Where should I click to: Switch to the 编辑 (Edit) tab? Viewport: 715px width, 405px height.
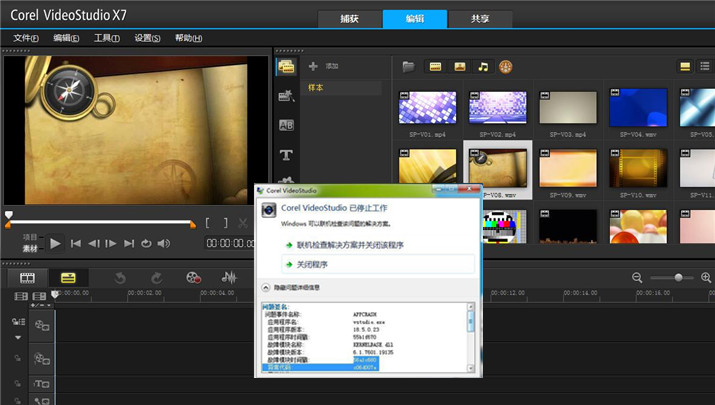point(414,19)
